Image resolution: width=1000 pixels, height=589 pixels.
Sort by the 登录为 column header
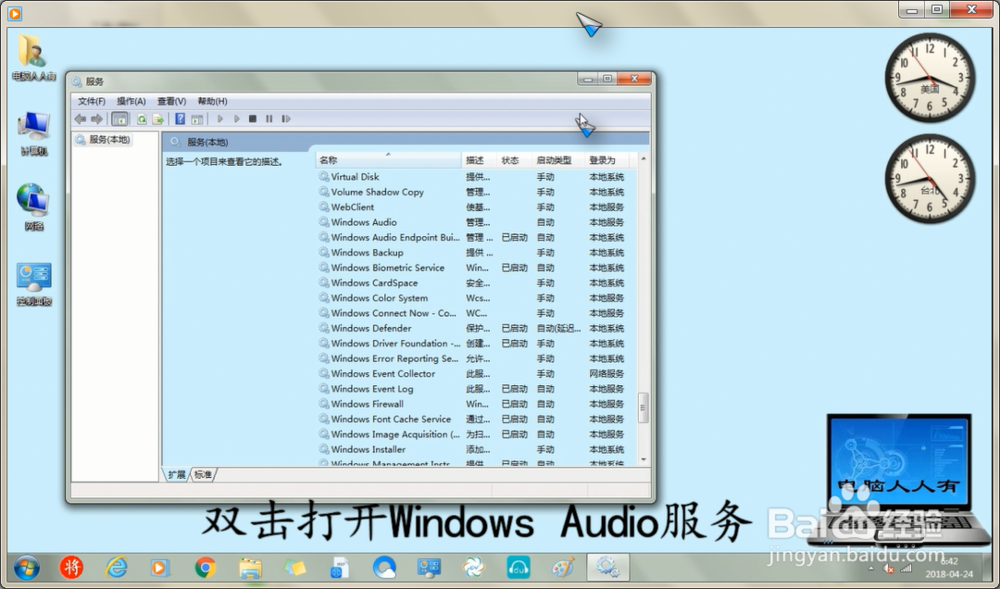pyautogui.click(x=607, y=160)
